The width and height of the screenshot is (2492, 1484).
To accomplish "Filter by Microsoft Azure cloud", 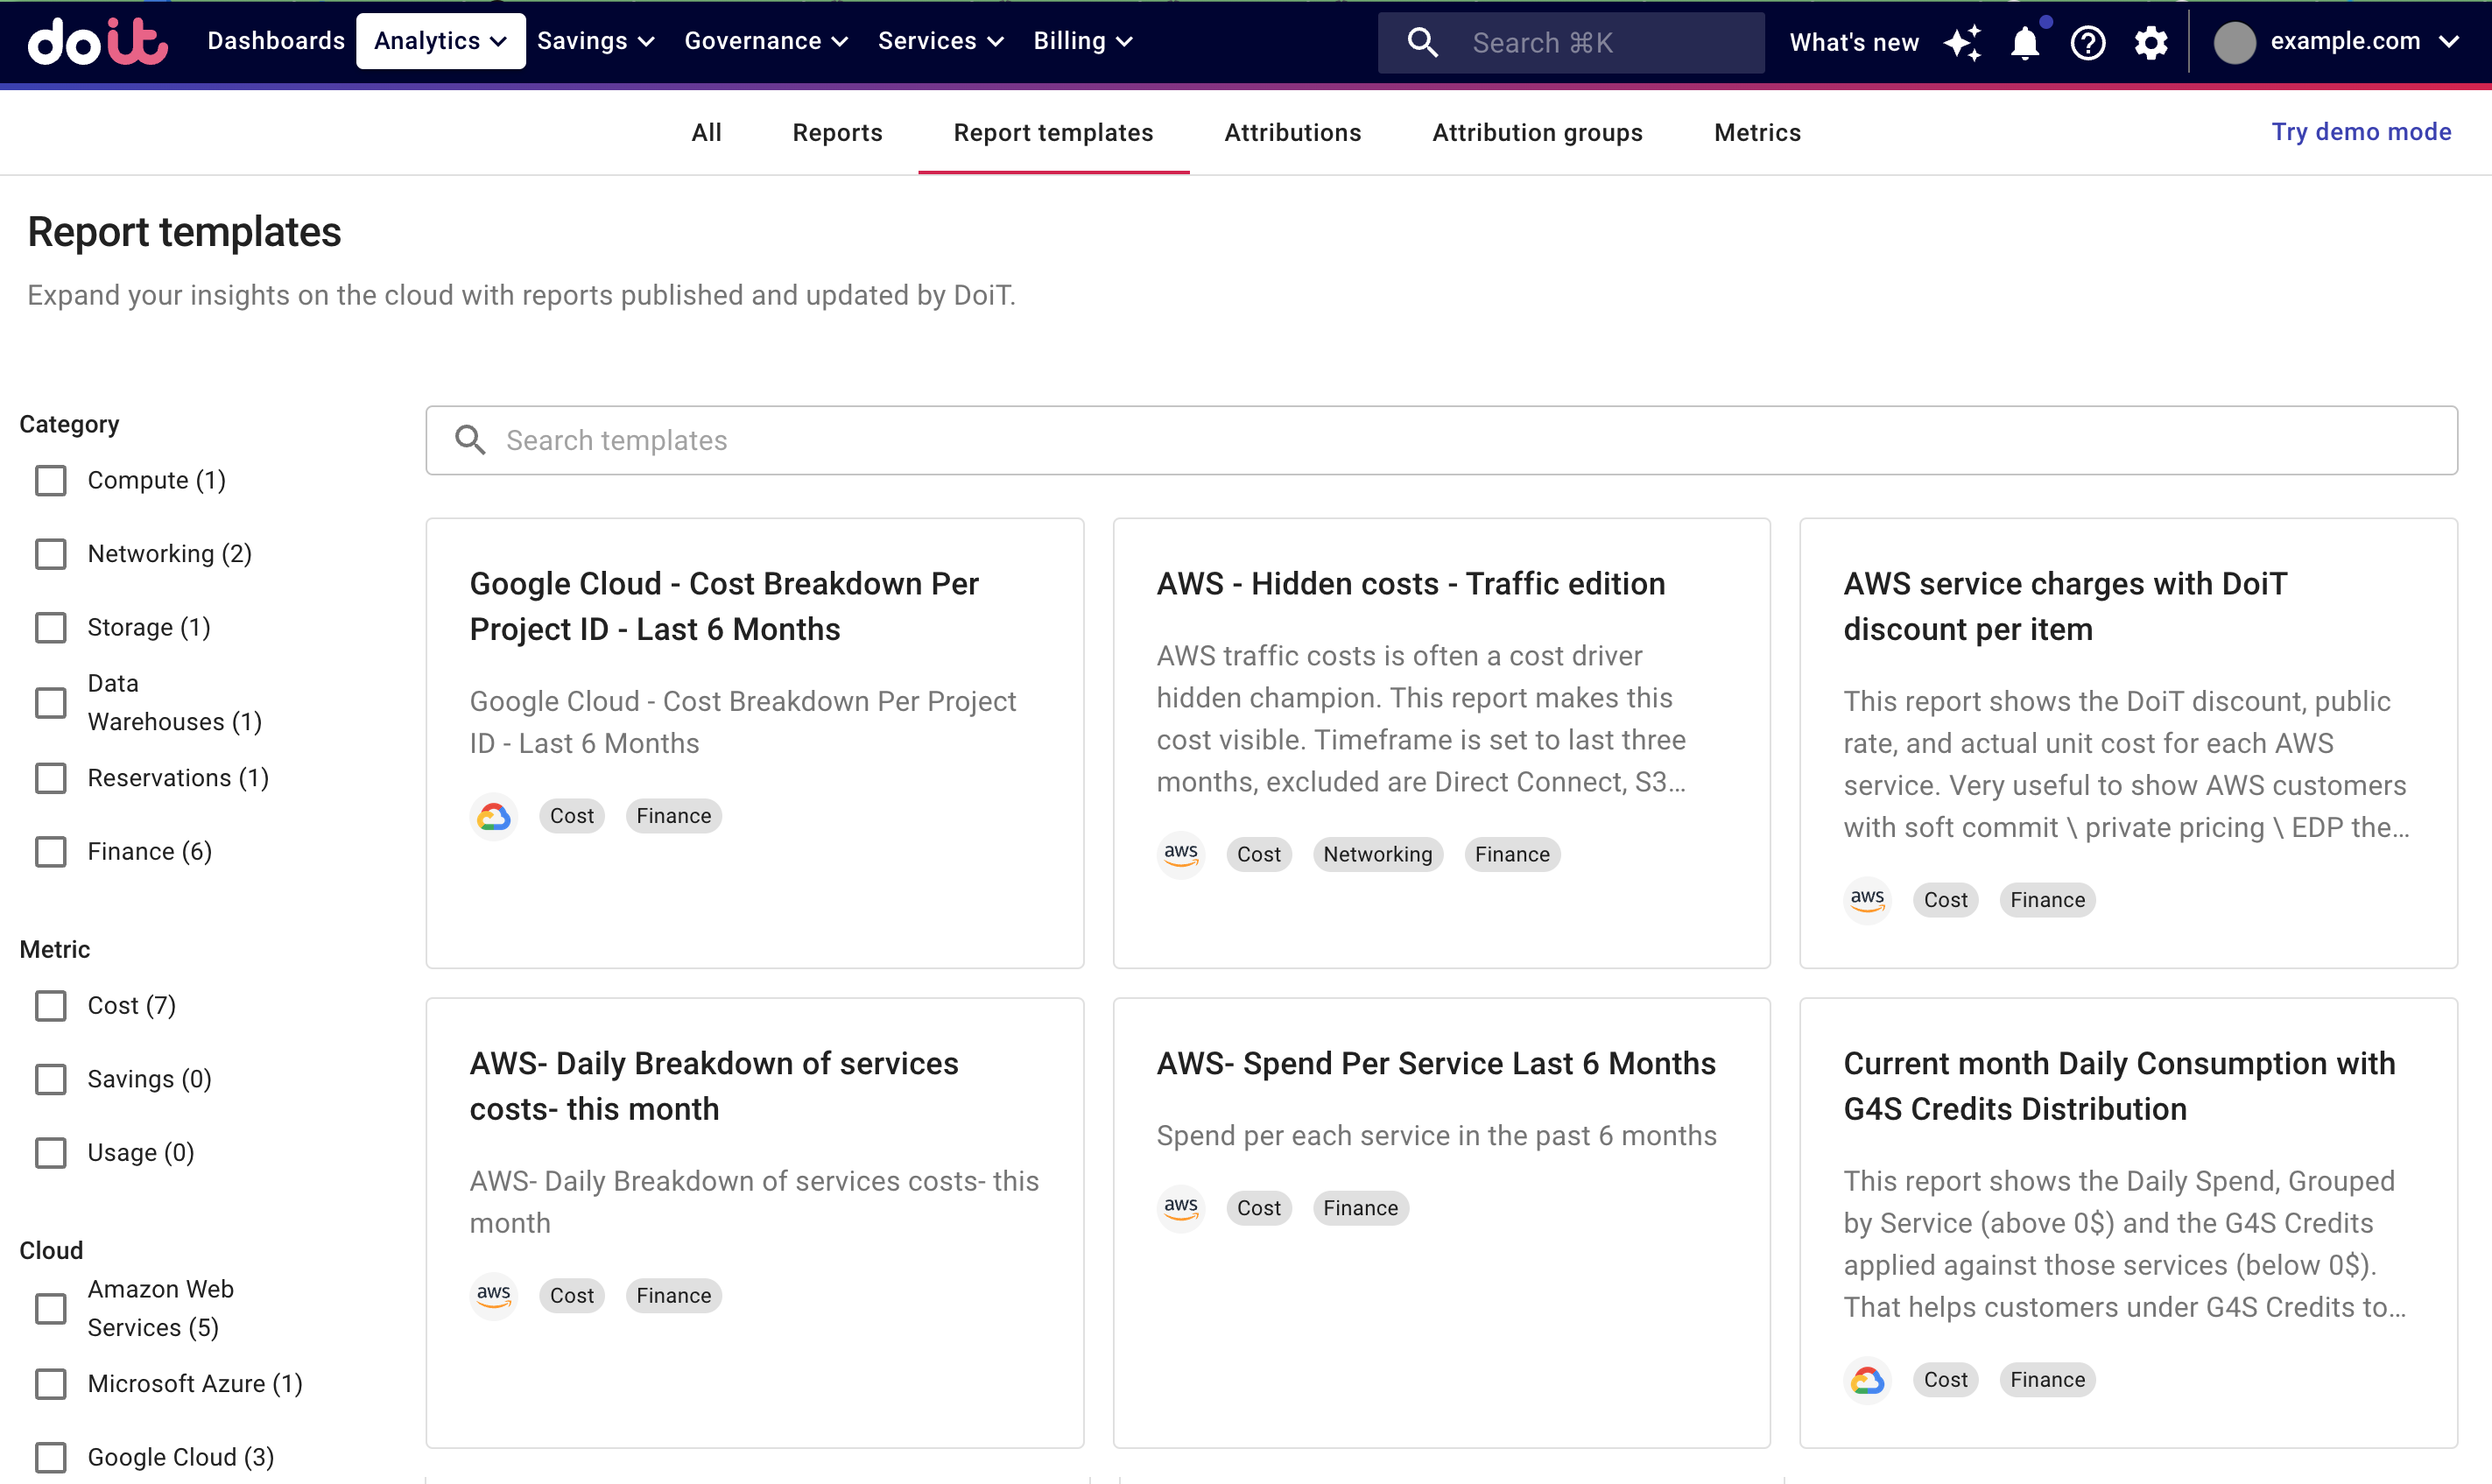I will 51,1383.
